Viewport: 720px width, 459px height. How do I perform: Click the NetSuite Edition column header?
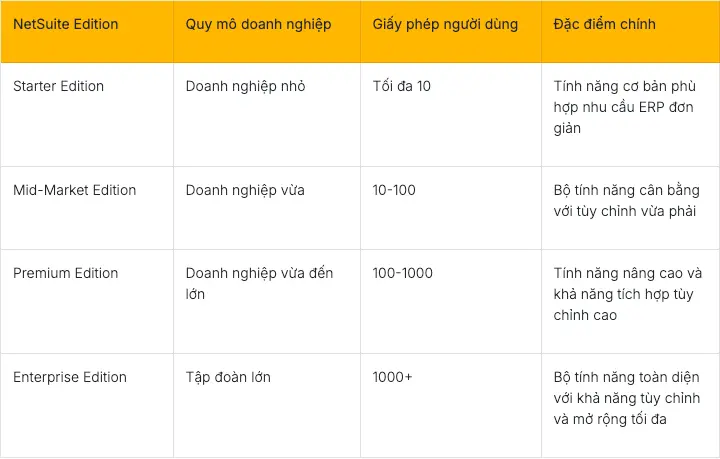pyautogui.click(x=64, y=23)
